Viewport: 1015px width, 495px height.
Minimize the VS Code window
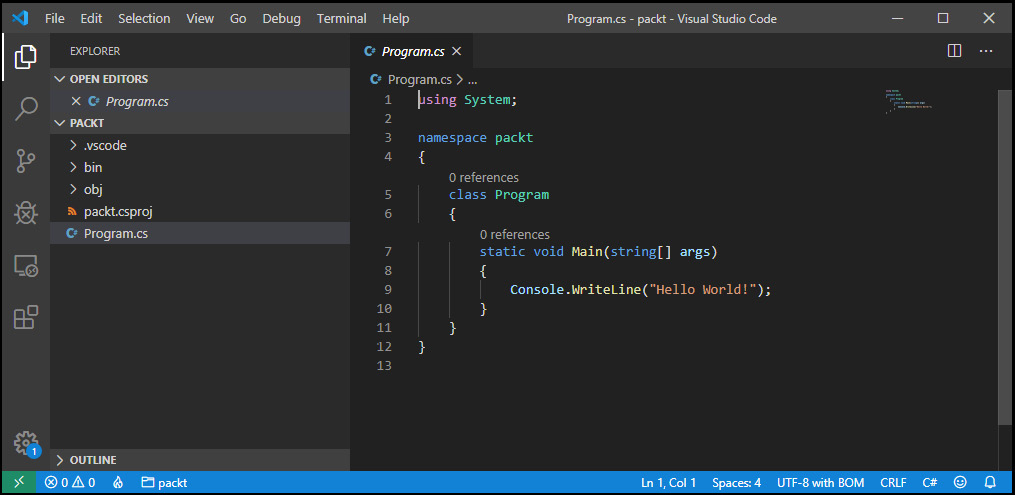pos(897,18)
